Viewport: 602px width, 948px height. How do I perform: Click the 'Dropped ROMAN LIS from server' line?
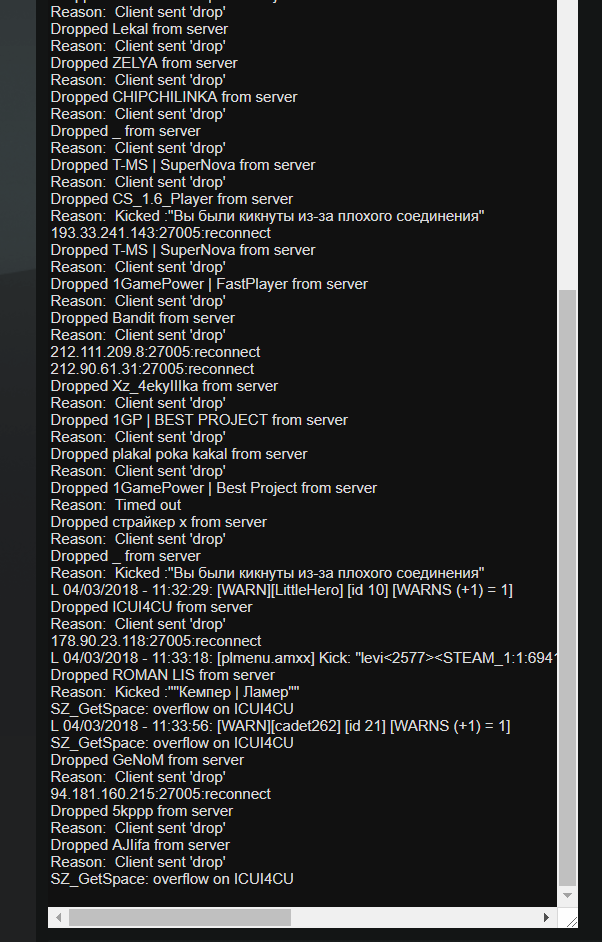tap(163, 675)
